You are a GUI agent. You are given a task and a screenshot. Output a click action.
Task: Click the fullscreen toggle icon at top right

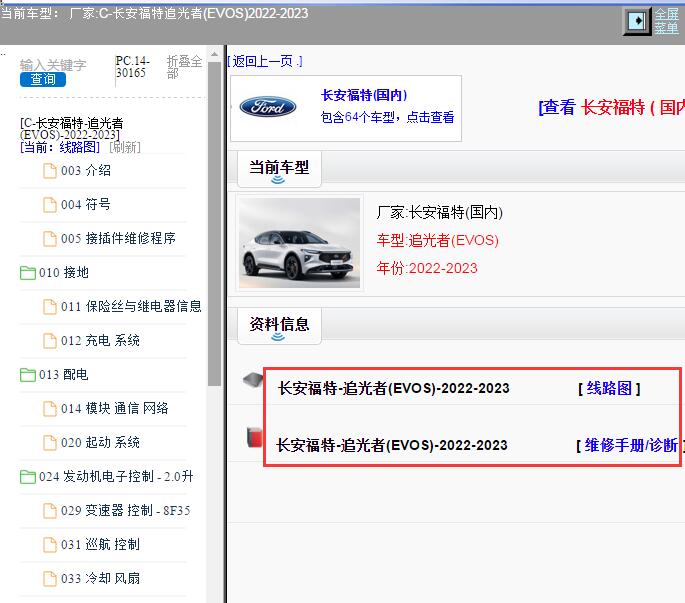(637, 21)
